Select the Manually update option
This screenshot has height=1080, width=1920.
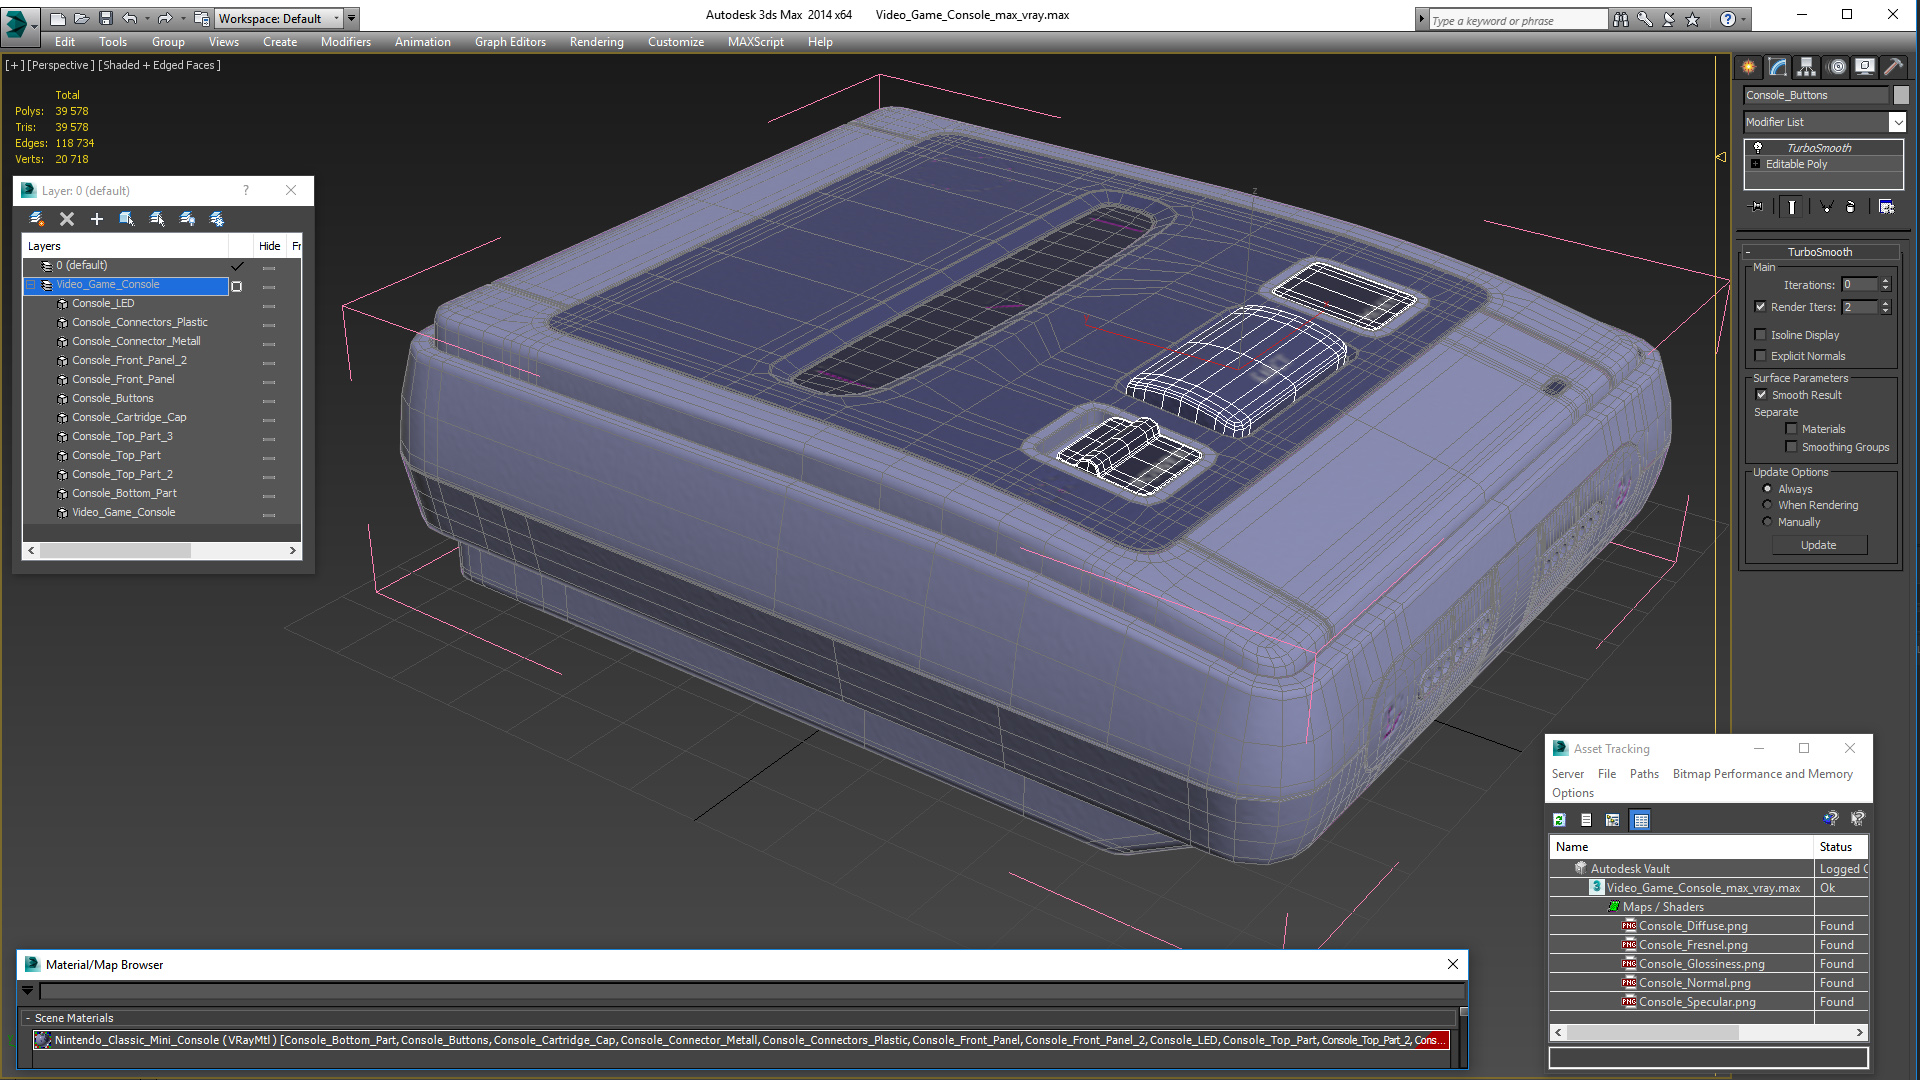(1768, 522)
